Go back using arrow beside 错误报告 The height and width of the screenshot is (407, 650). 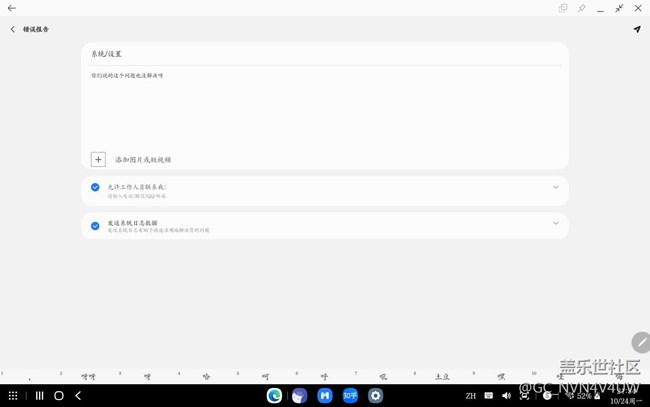pyautogui.click(x=13, y=29)
